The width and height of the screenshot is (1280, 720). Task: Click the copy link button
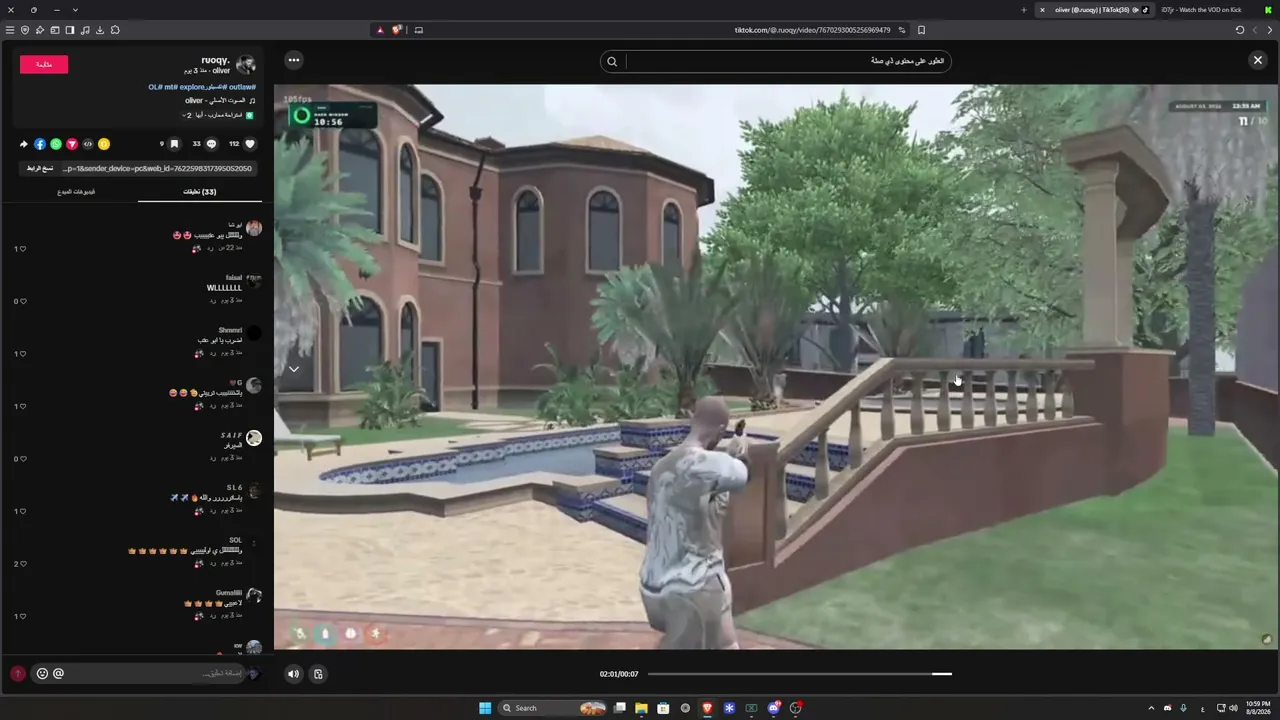coord(40,168)
